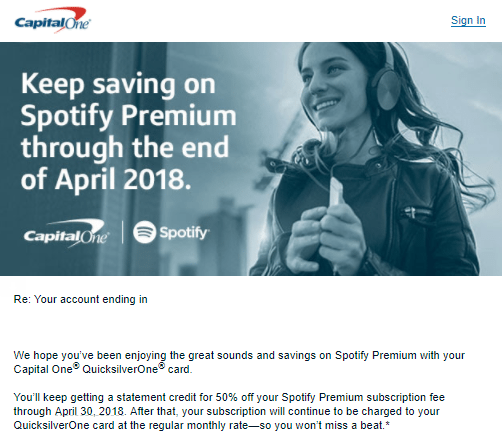
Task: Click the card held in woman's hands
Action: click(x=336, y=191)
